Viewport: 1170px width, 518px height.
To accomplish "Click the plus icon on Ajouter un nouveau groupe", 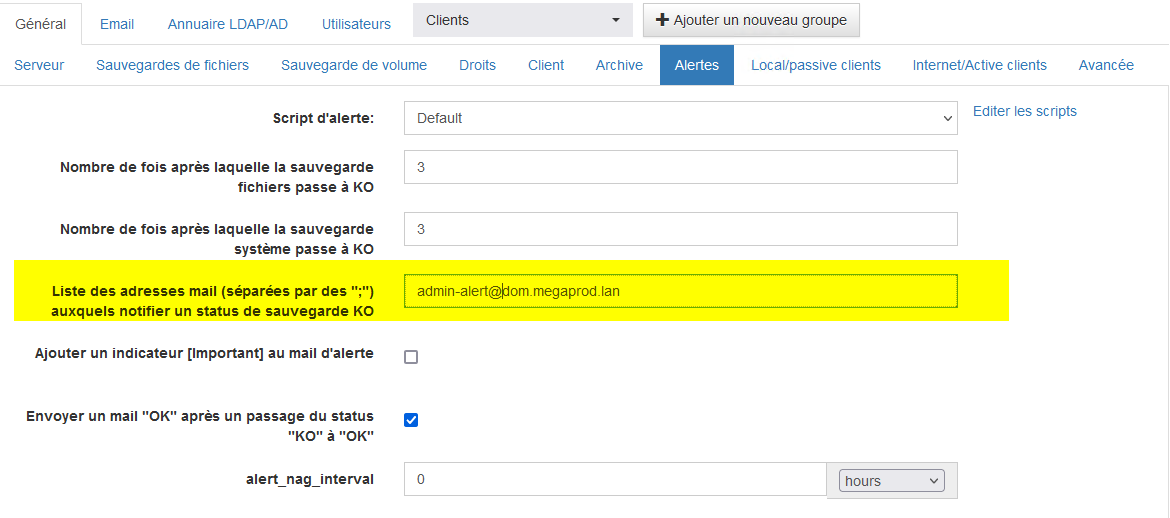I will pos(662,20).
